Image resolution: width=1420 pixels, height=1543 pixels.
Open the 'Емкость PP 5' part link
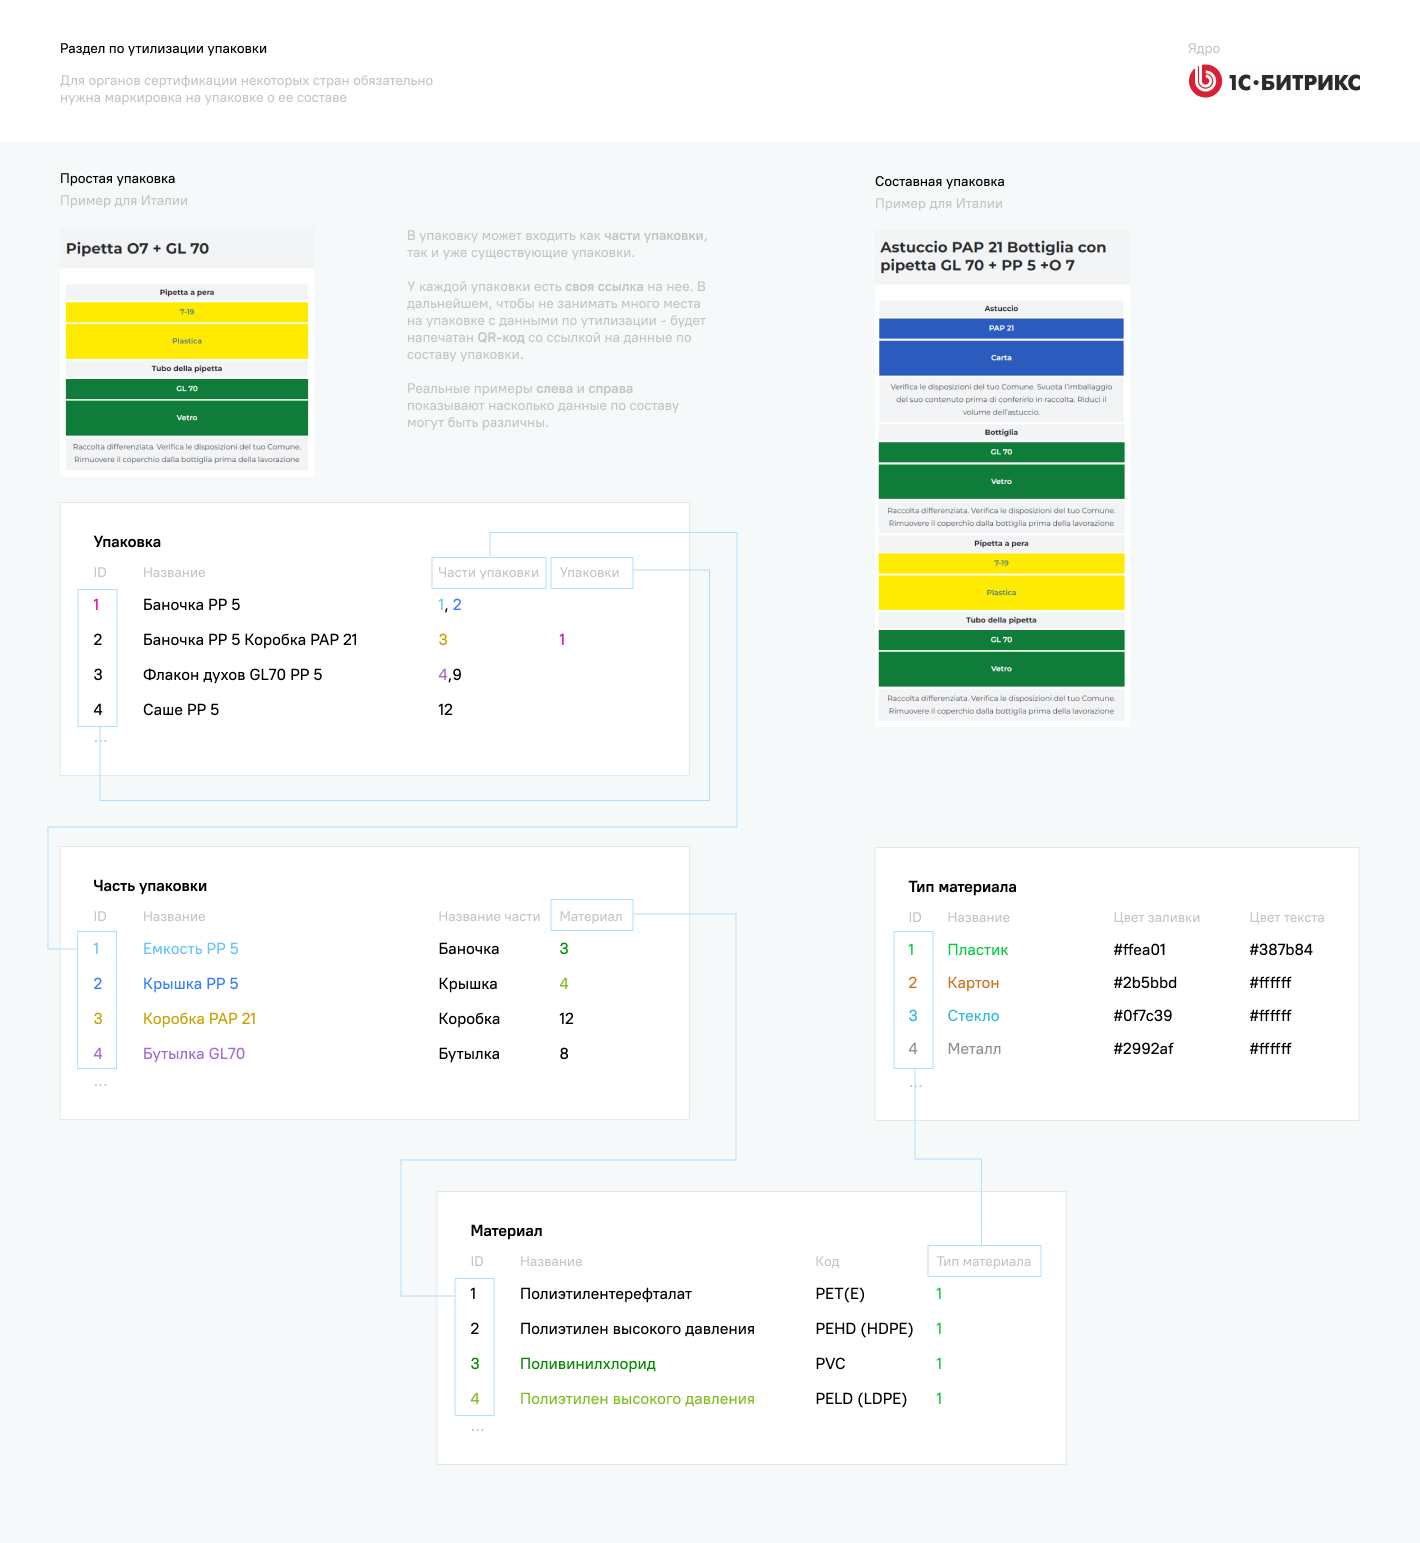pyautogui.click(x=190, y=949)
